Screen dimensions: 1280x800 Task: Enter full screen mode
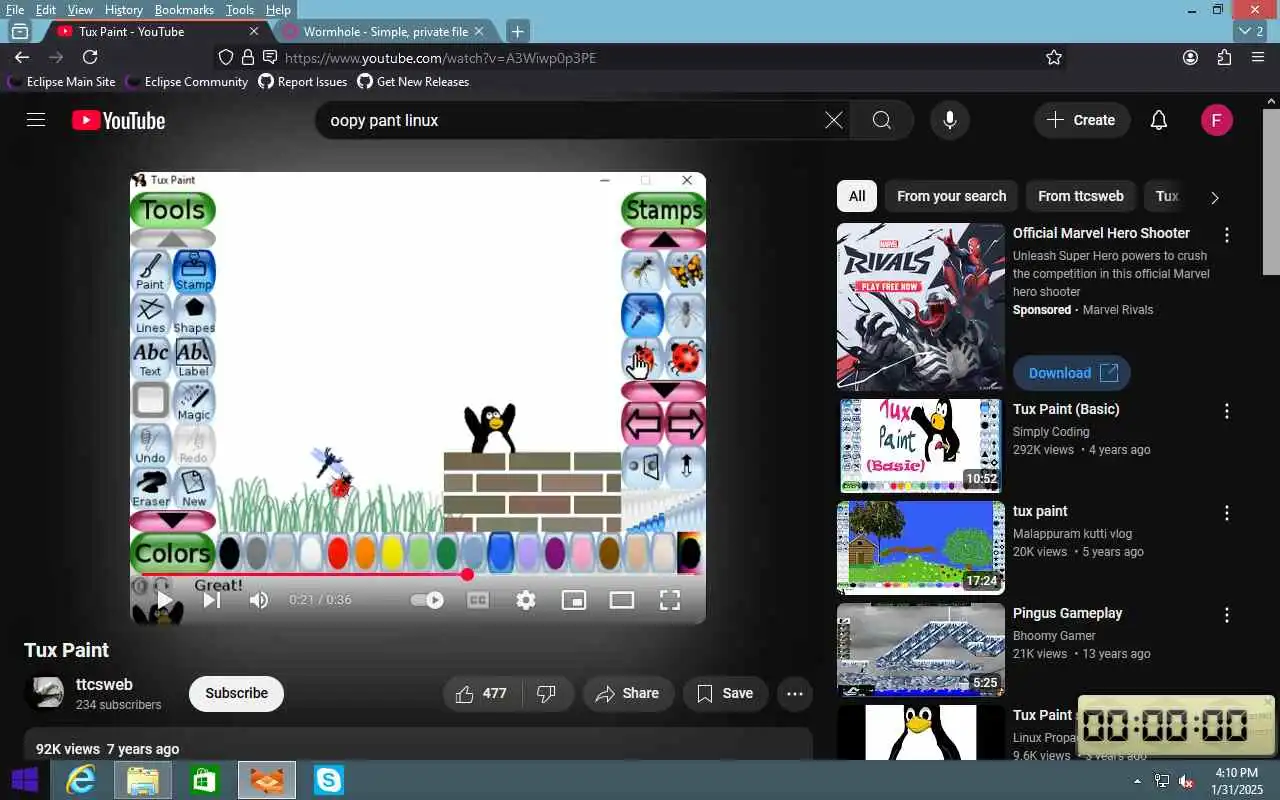[670, 600]
